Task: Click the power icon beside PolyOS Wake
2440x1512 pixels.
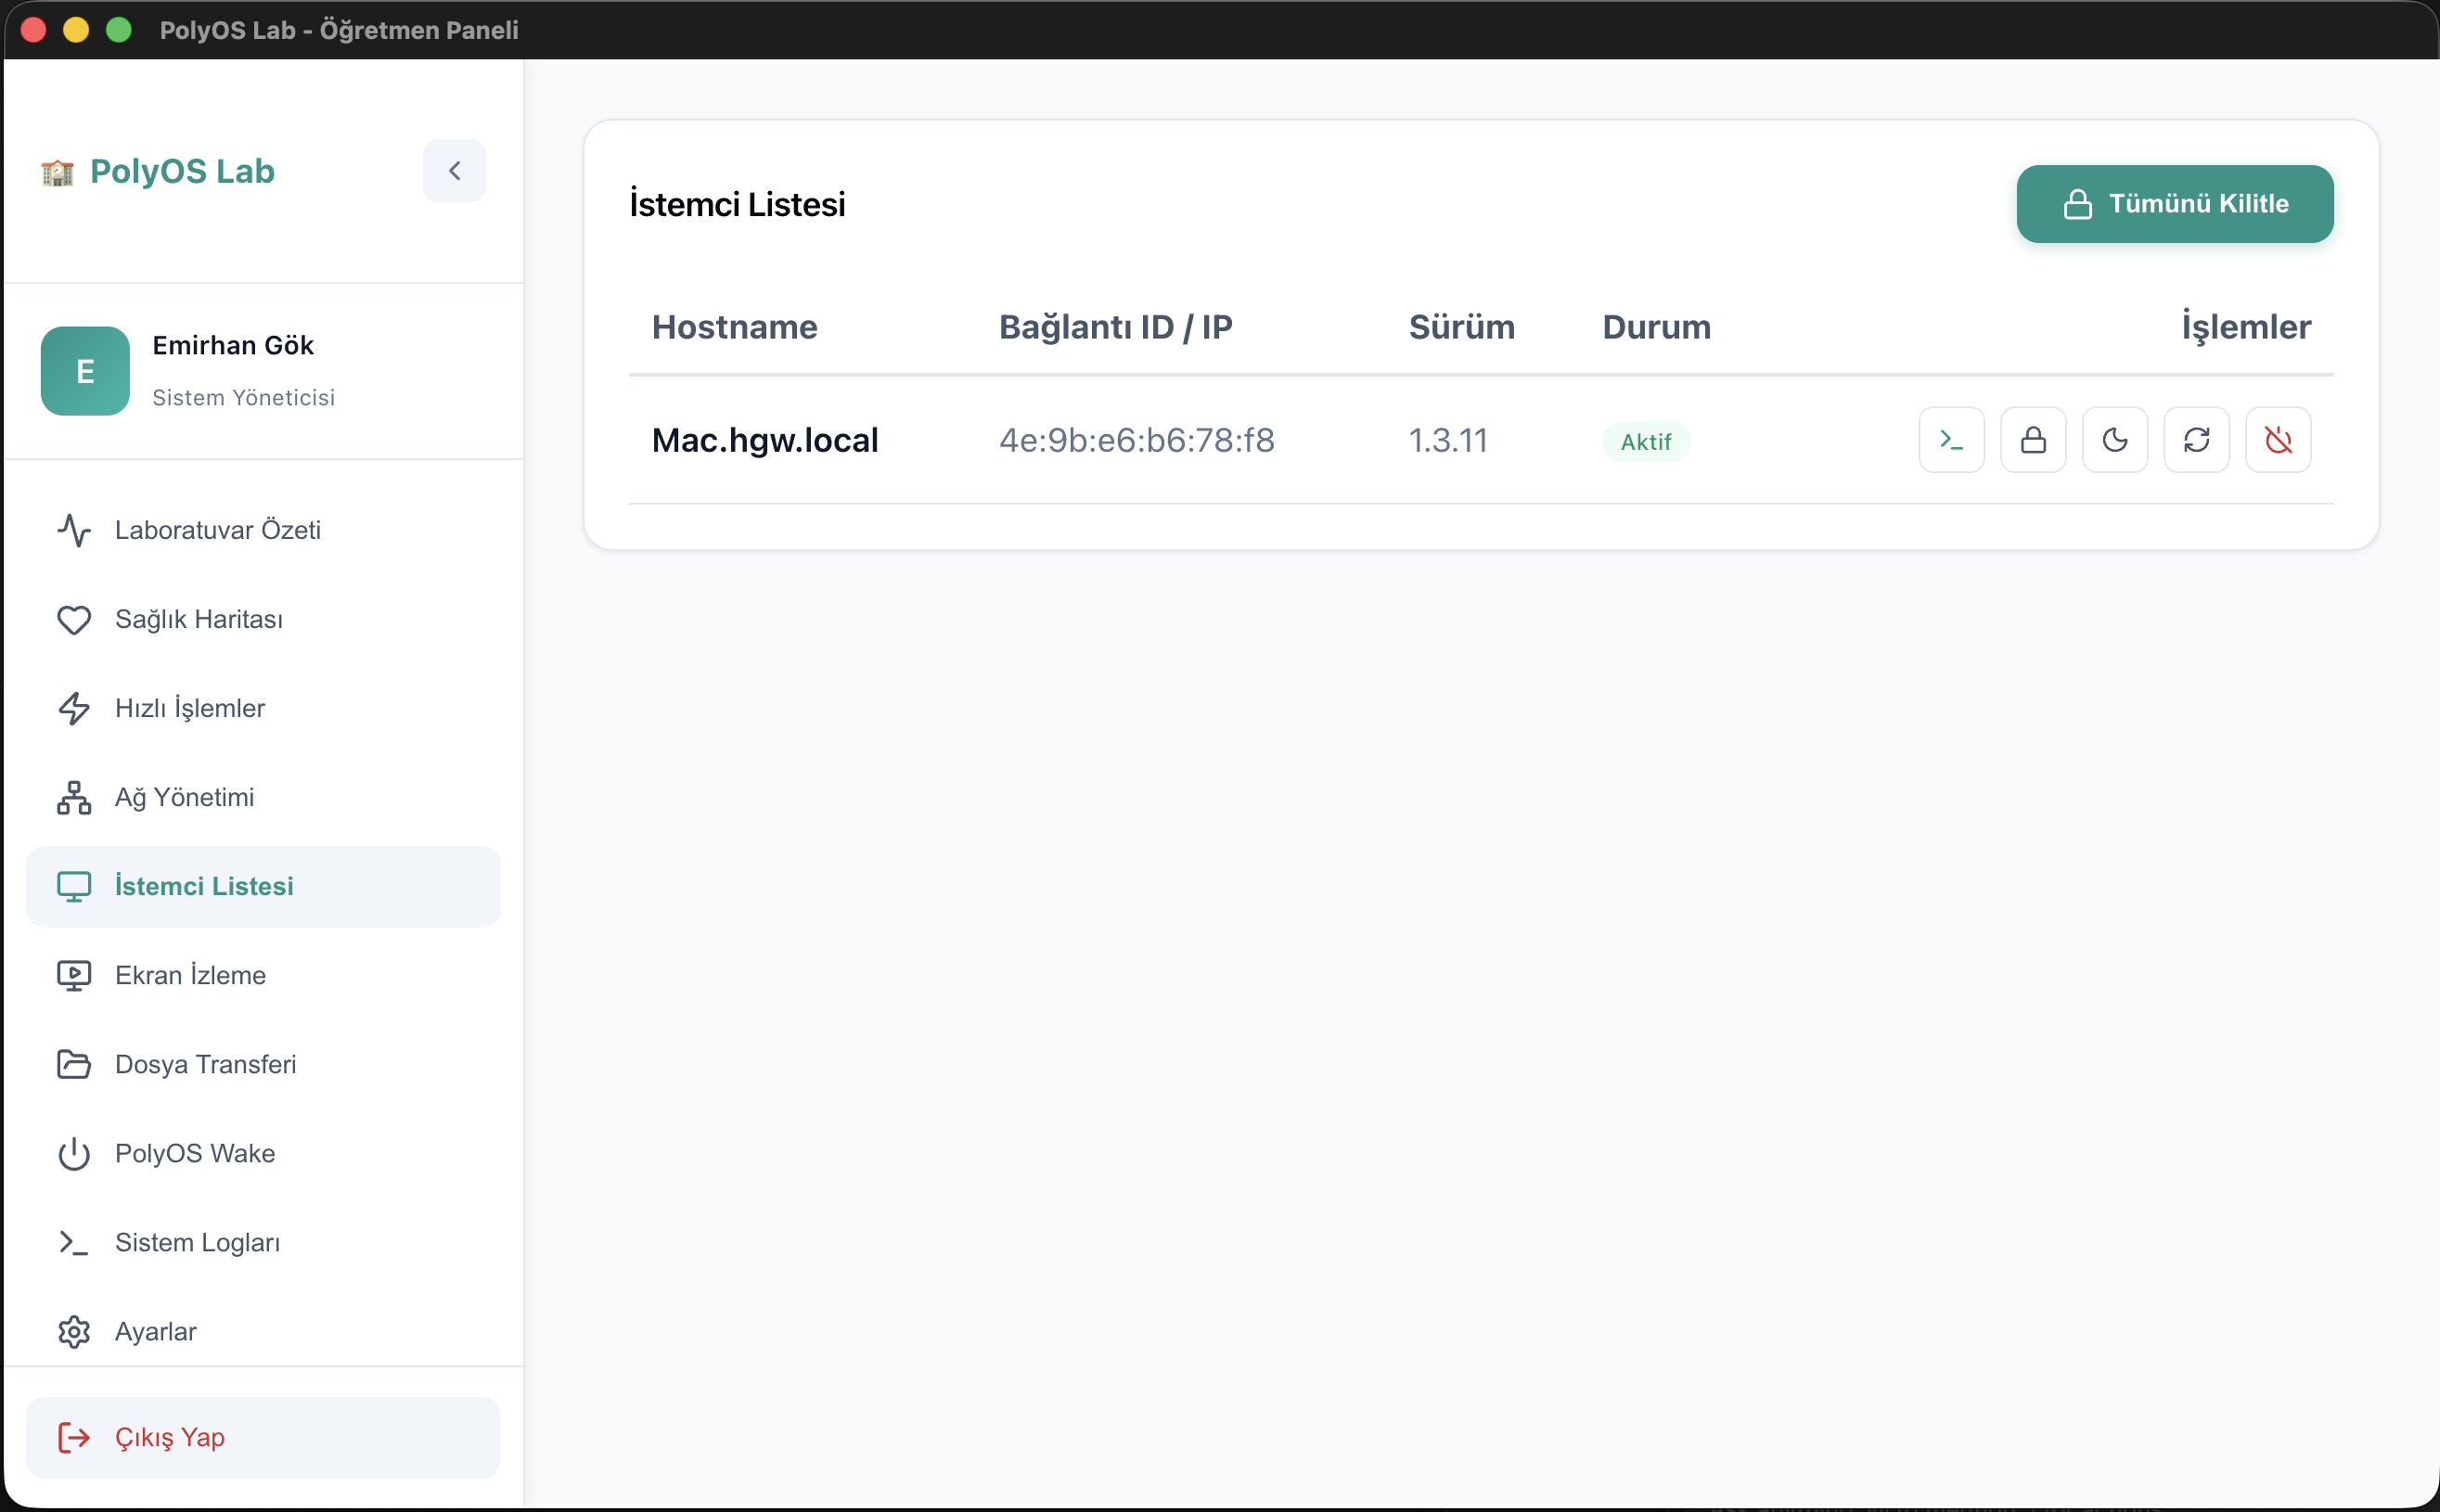Action: [x=74, y=1154]
